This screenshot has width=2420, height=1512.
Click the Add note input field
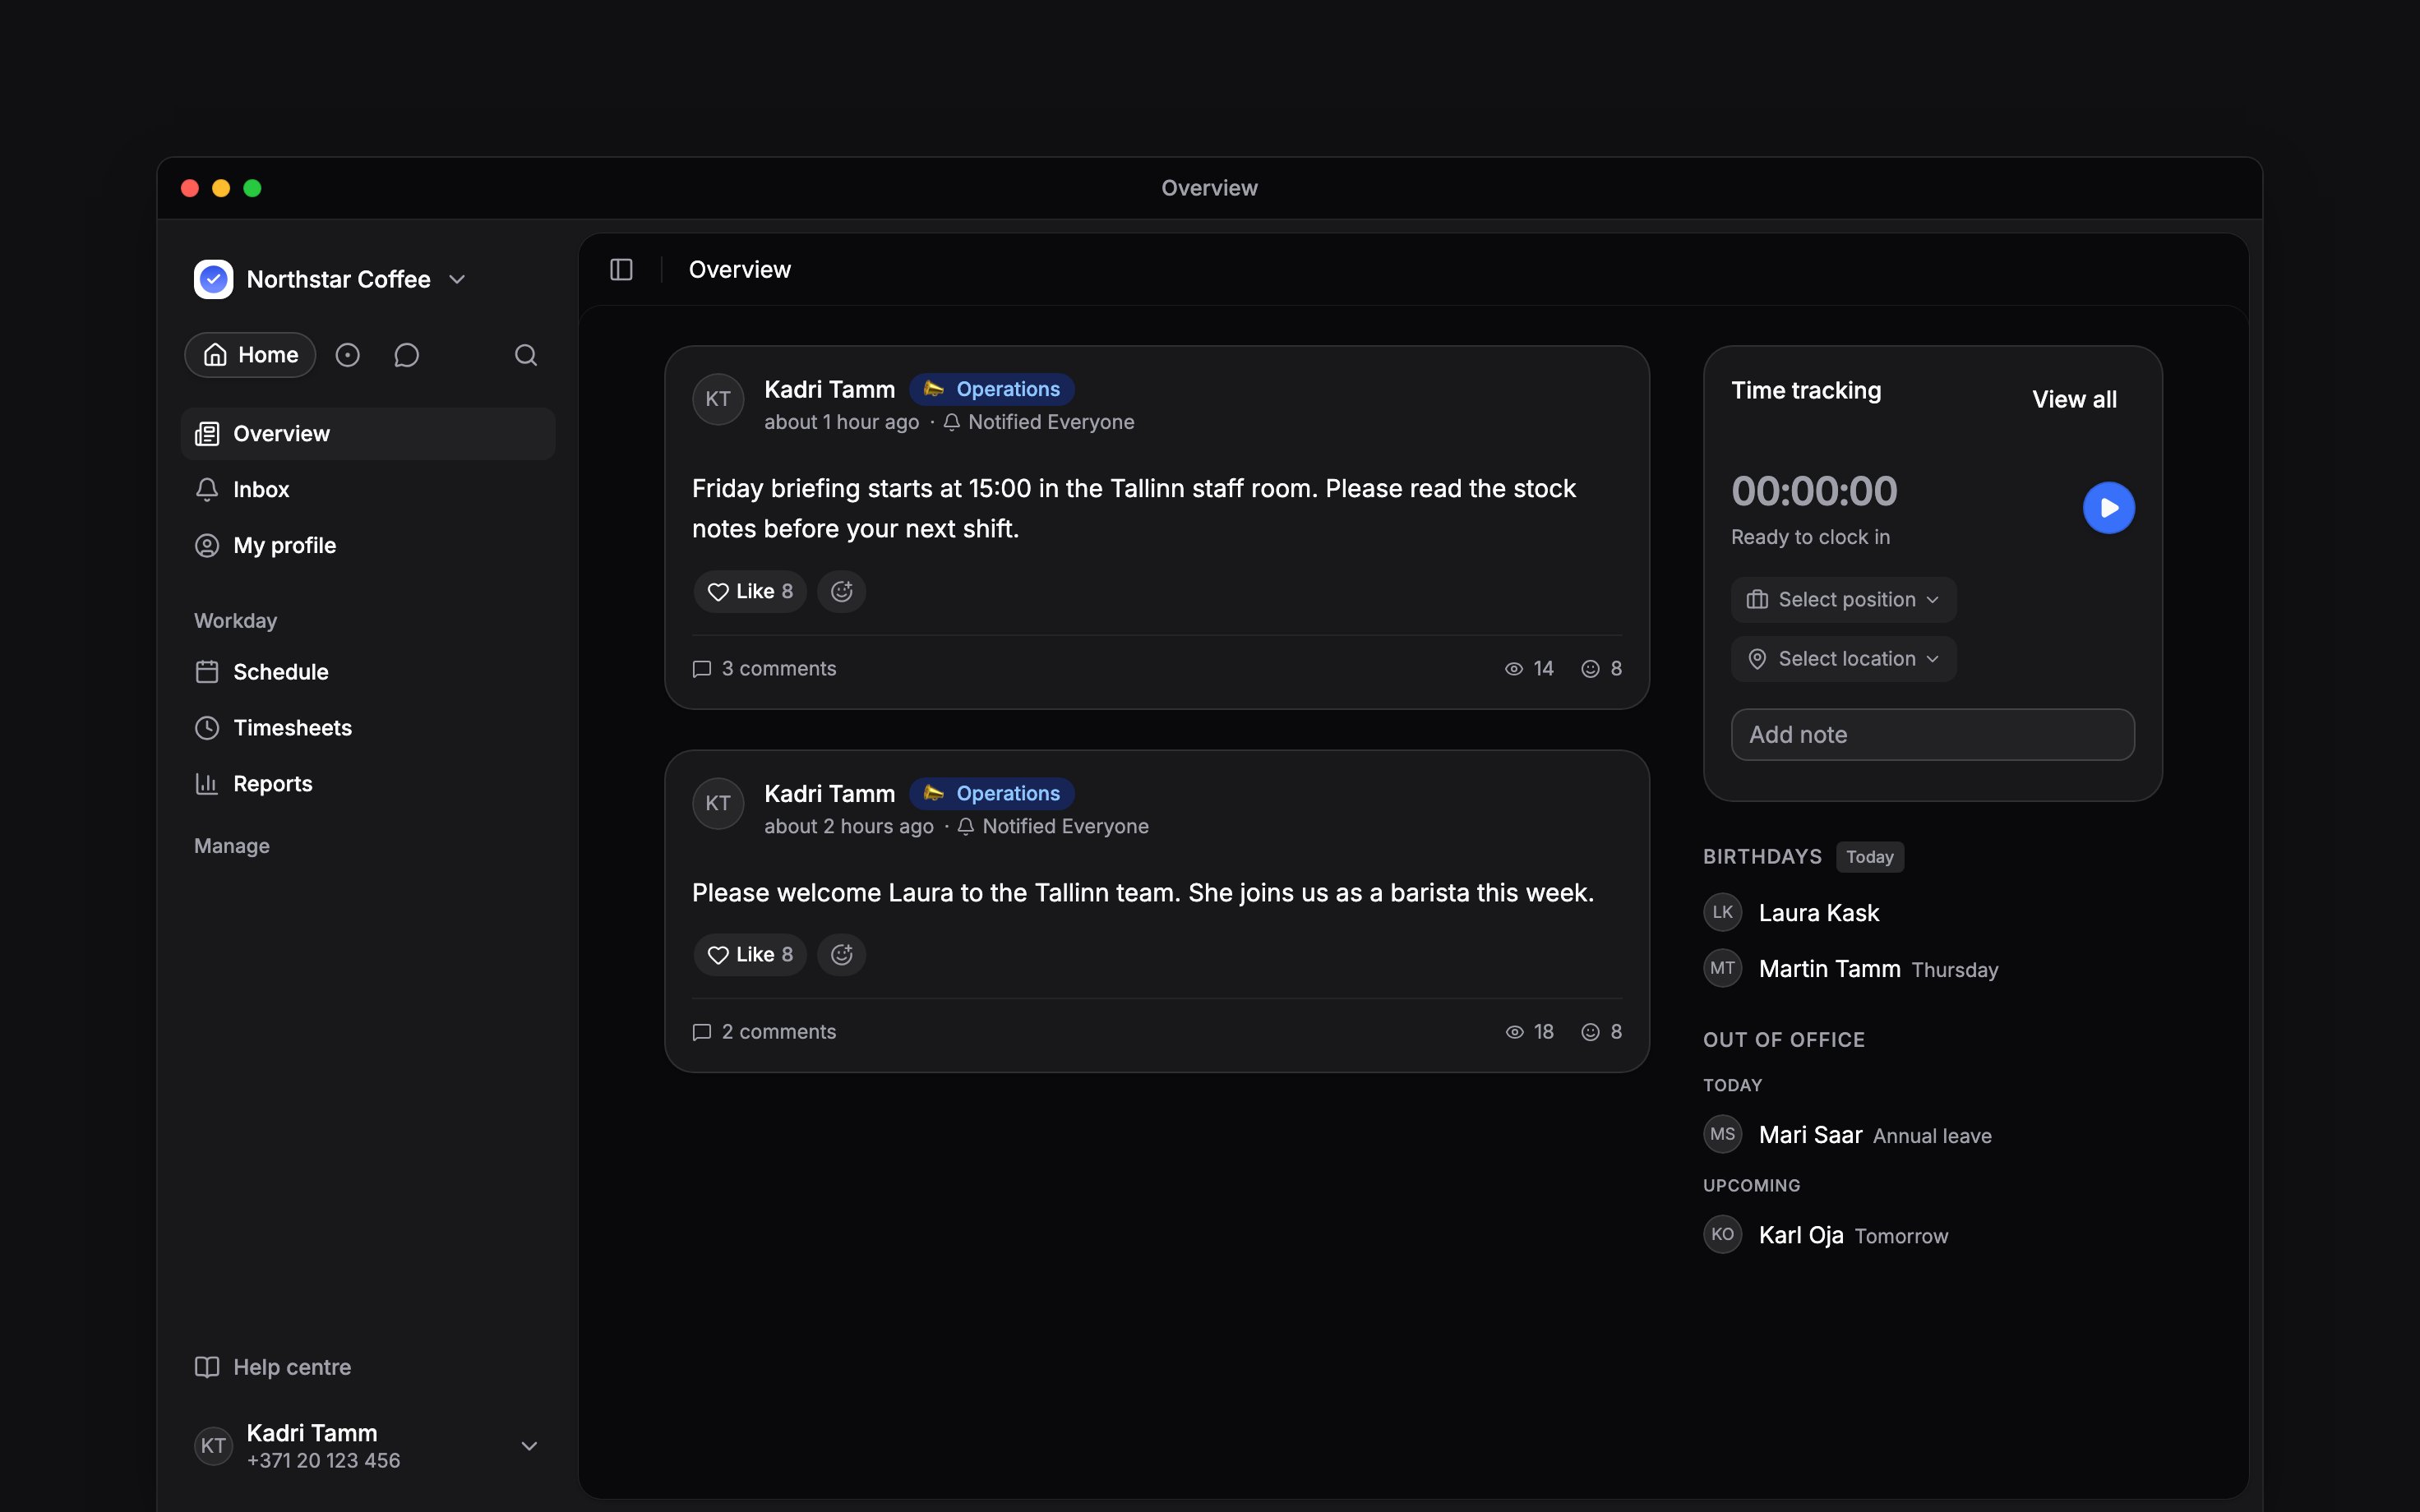(1932, 735)
